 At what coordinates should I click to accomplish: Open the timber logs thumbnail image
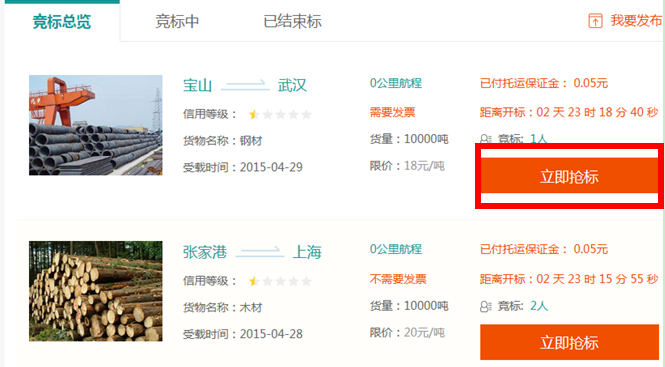95,291
